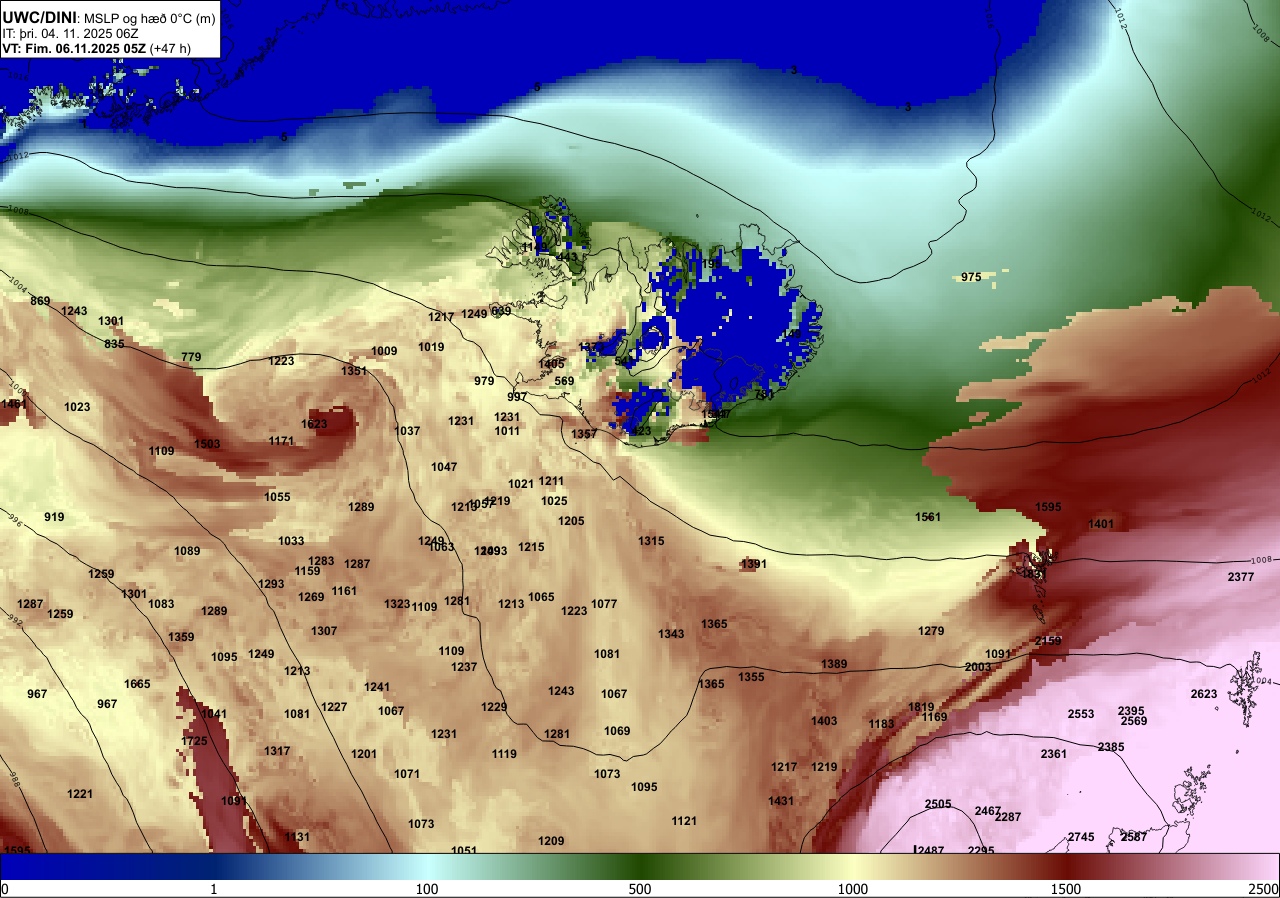Viewport: 1280px width, 898px height.
Task: Click the 1389 height value
Action: pos(834,664)
